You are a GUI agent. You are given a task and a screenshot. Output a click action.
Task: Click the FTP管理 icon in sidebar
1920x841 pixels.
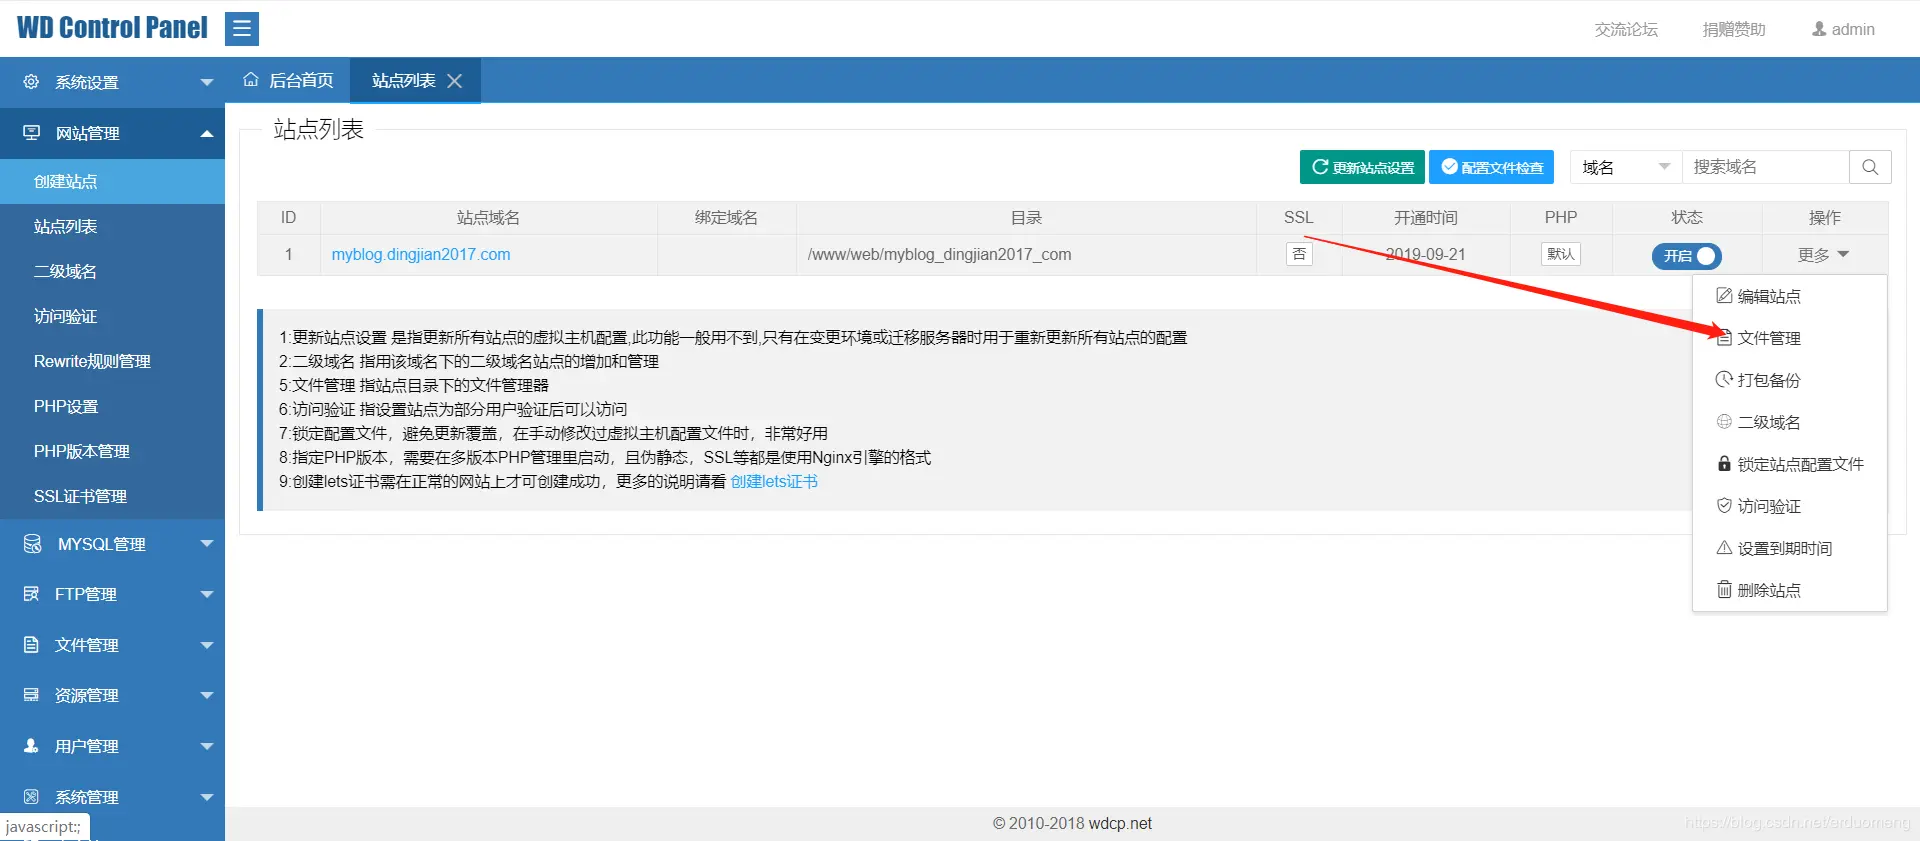(31, 594)
